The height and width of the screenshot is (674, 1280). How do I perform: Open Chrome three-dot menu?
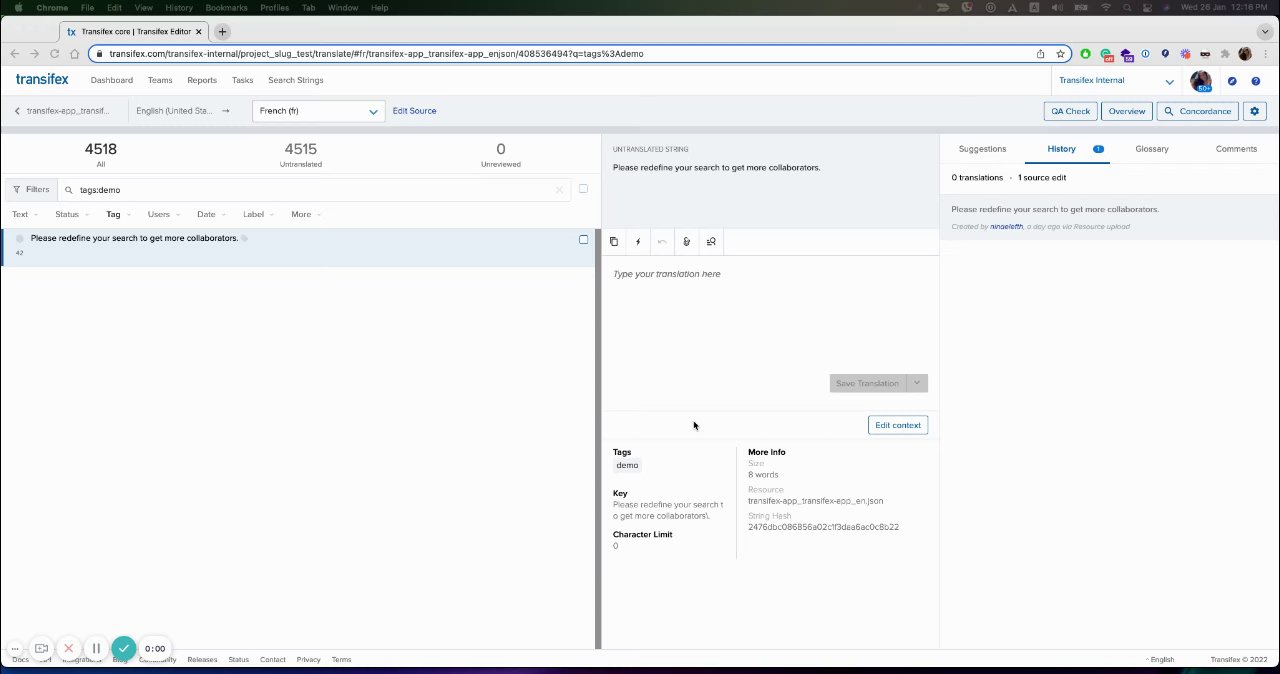[x=1265, y=54]
